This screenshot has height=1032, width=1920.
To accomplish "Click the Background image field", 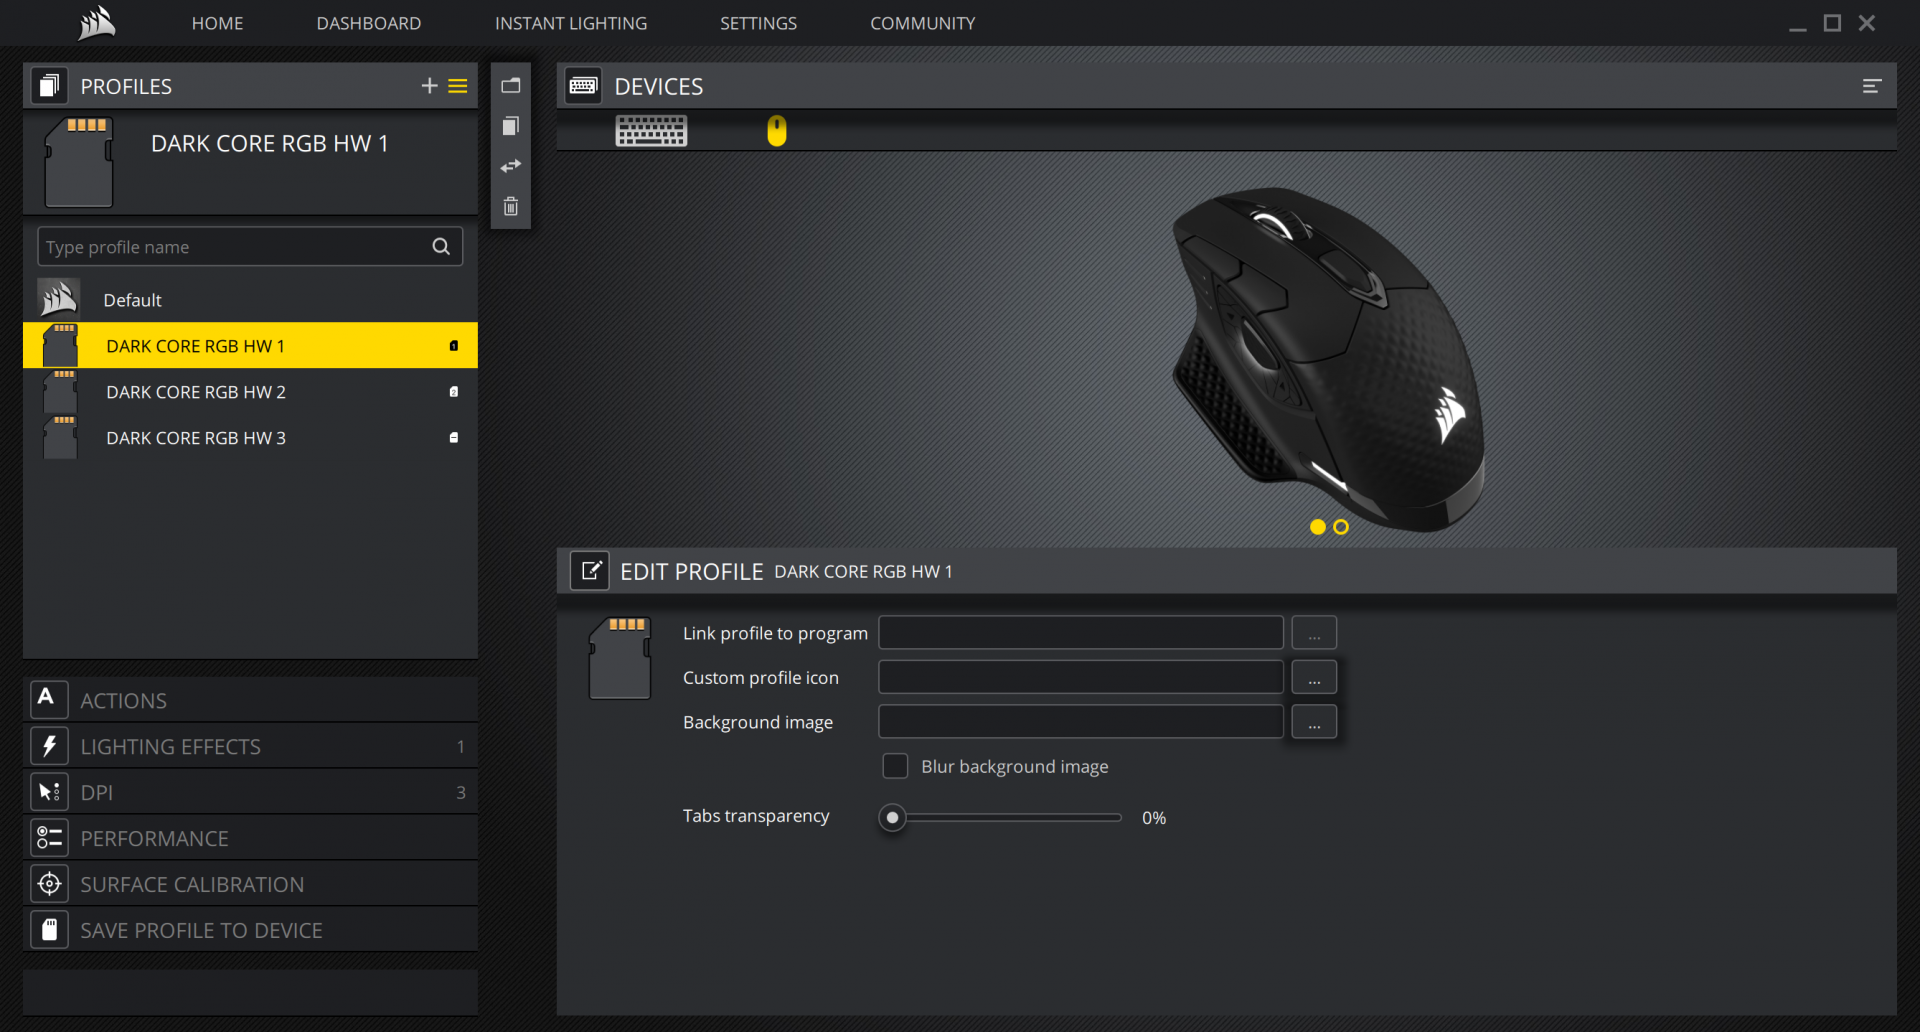I will [x=1081, y=722].
